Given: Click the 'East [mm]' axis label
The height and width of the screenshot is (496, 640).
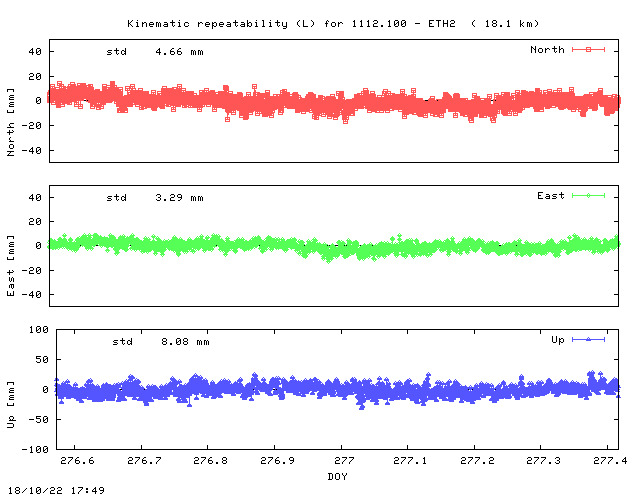Looking at the screenshot, I should tap(11, 265).
